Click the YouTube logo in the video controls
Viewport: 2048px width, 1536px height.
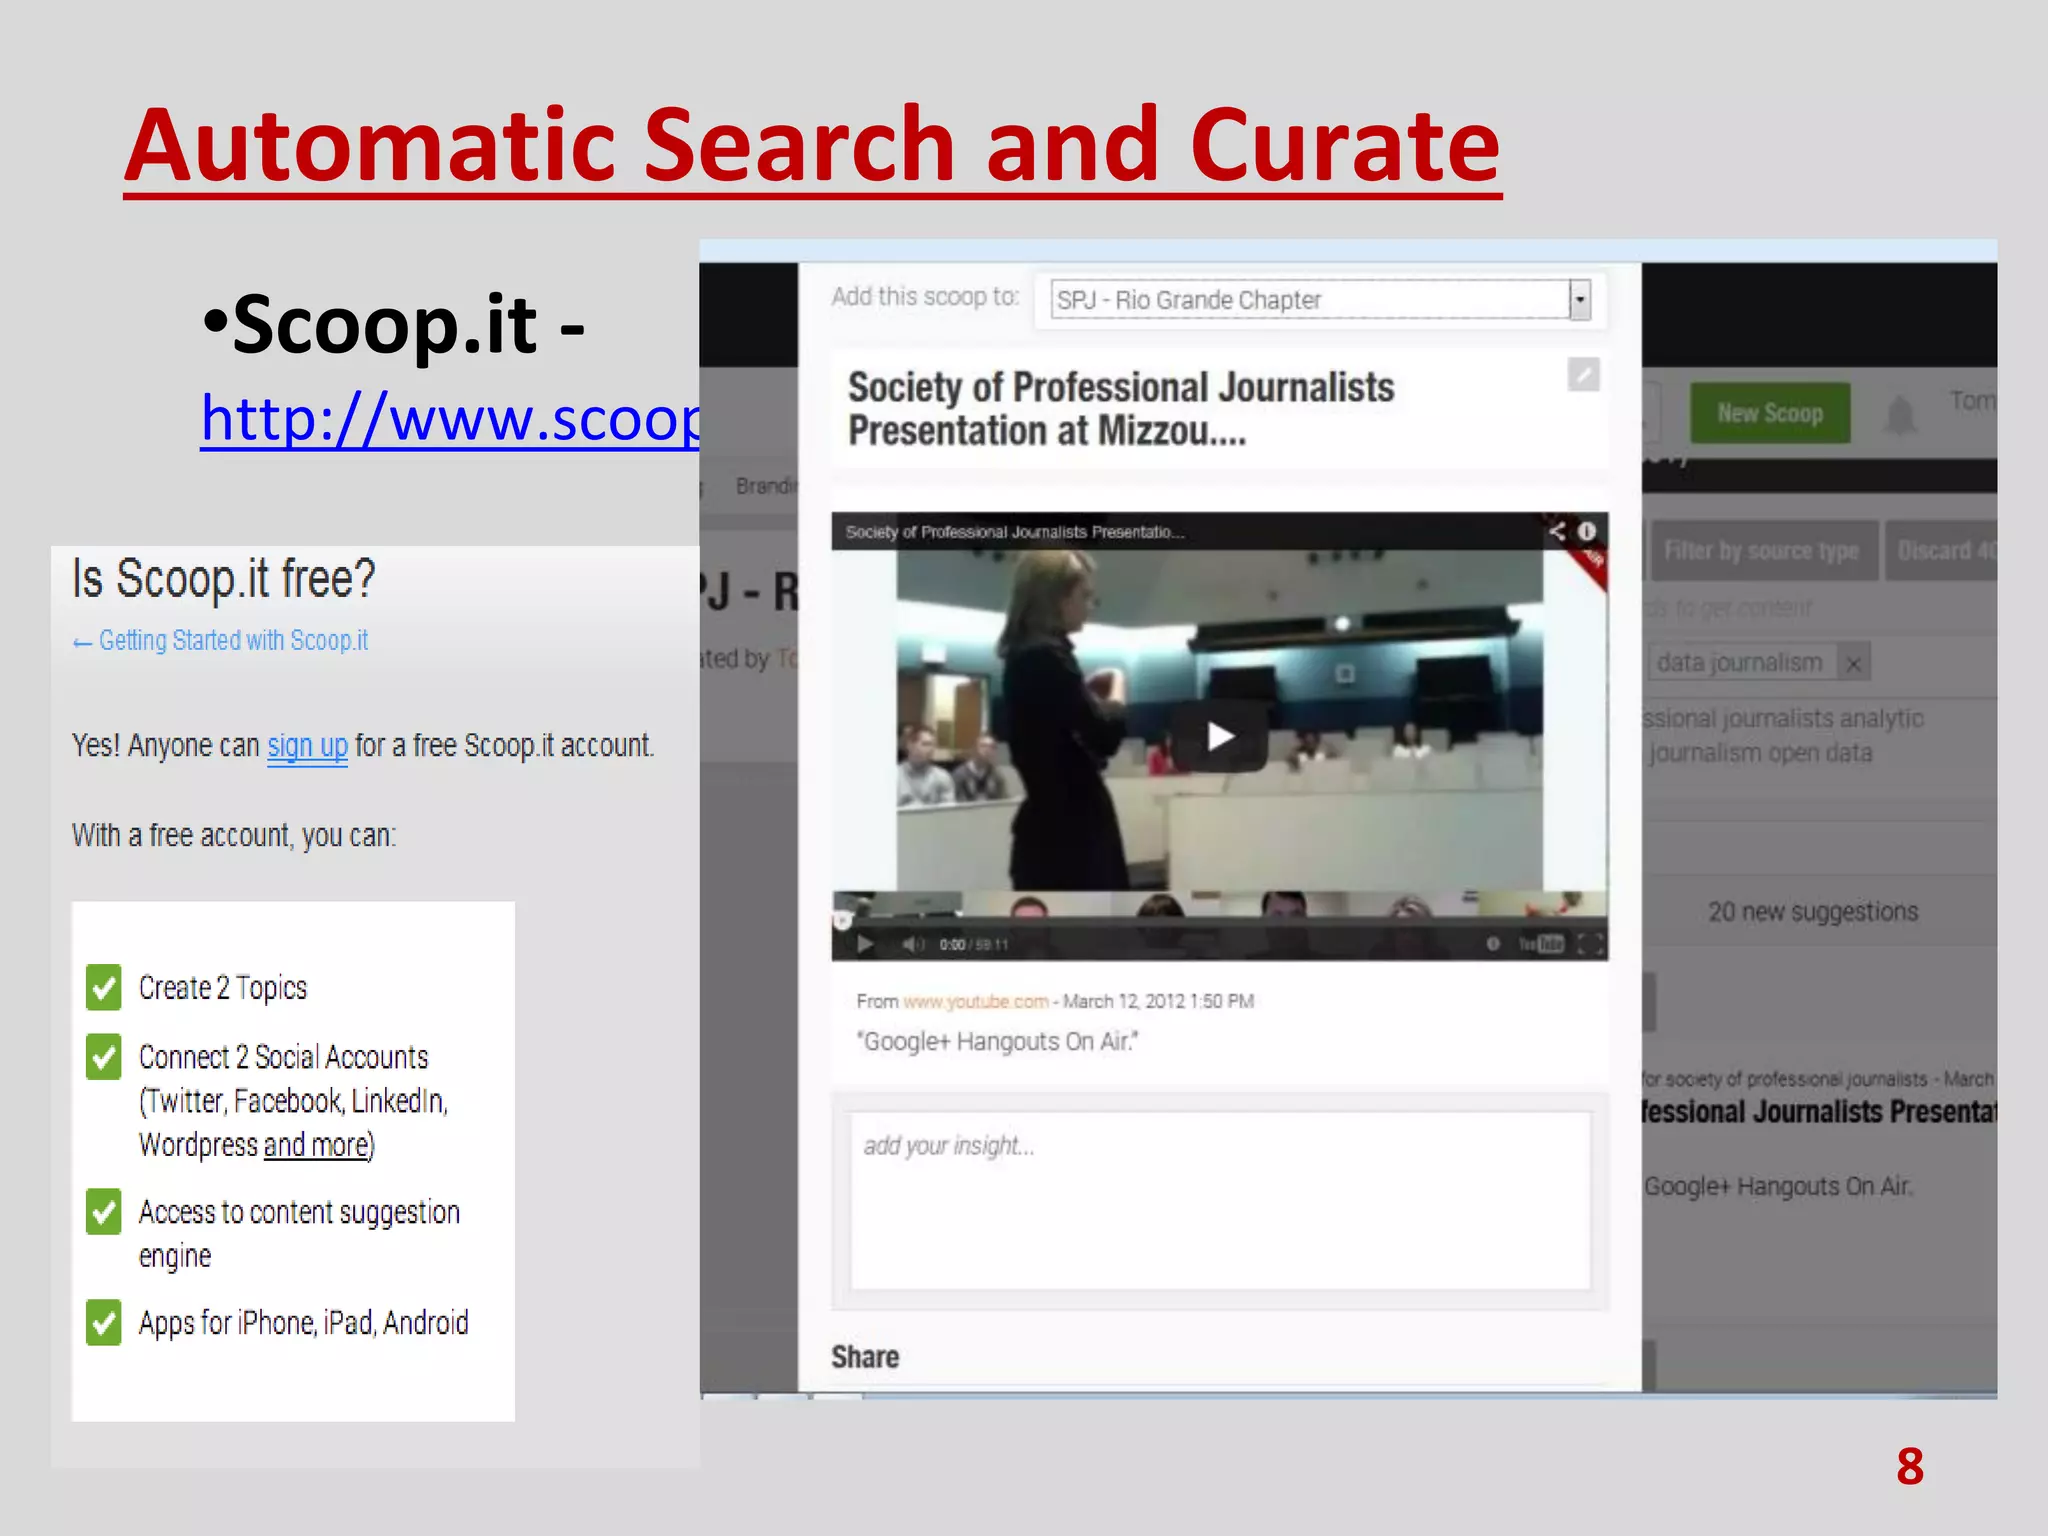[x=1541, y=944]
